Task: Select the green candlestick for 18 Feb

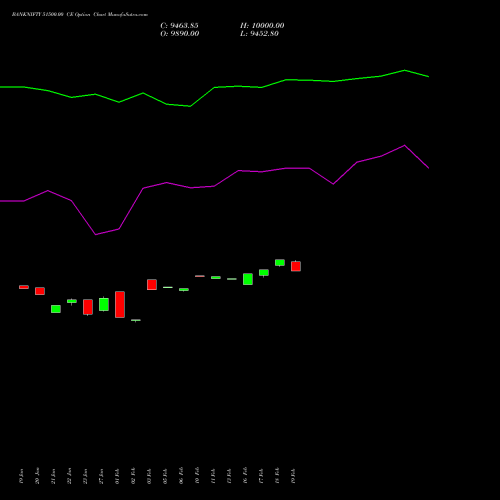Action: pos(280,263)
